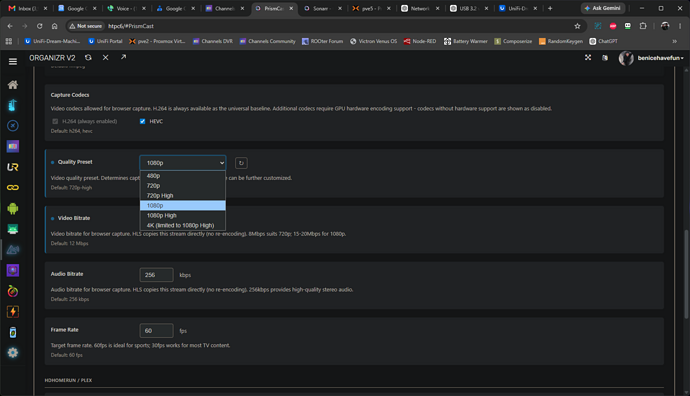Switch to the Voice browser tab
The width and height of the screenshot is (690, 396).
tap(126, 8)
